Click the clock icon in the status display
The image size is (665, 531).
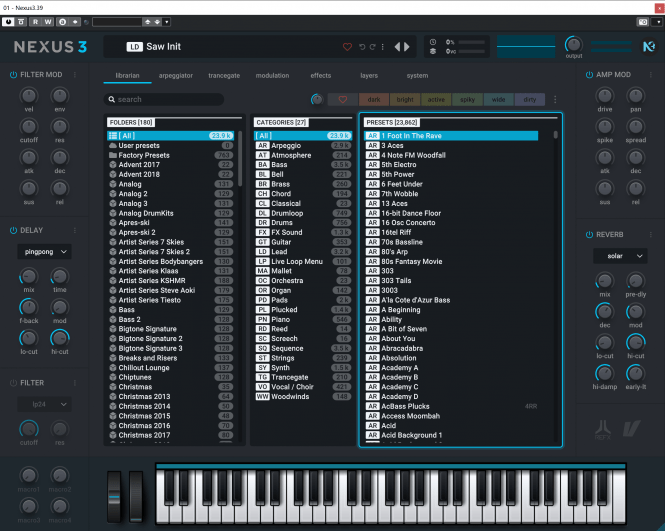(x=433, y=42)
